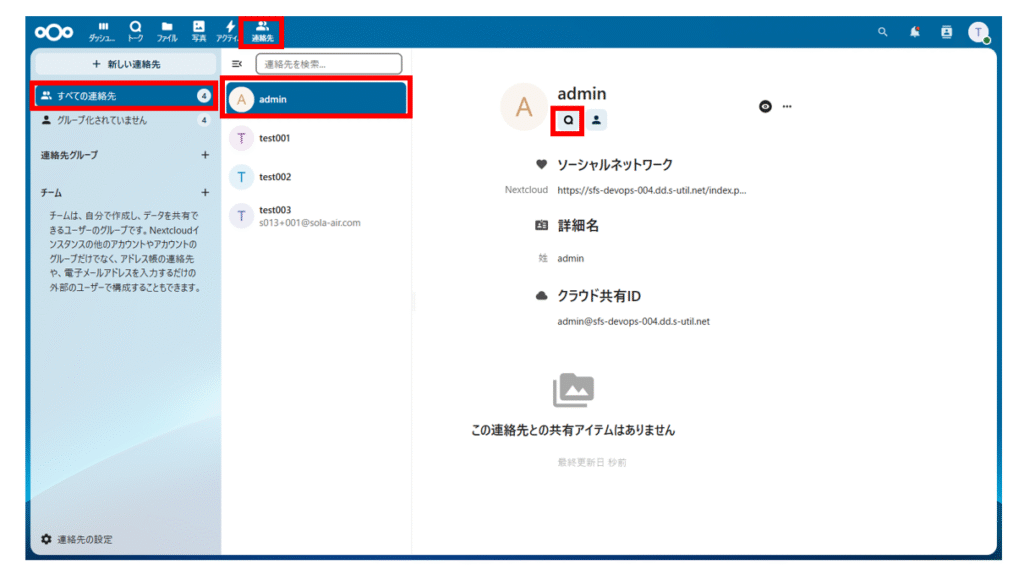Start Talk chat with admin

point(568,120)
